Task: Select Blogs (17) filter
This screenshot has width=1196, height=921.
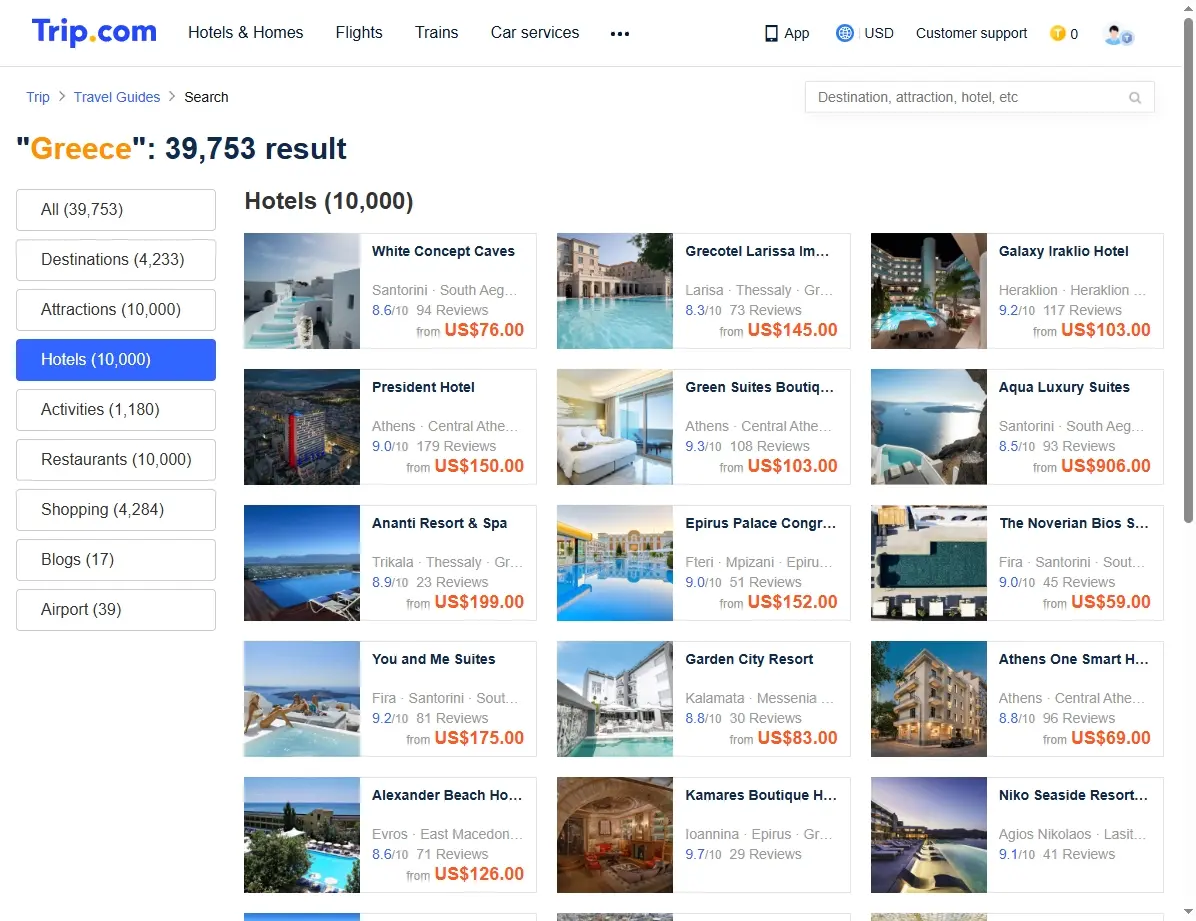Action: 116,560
